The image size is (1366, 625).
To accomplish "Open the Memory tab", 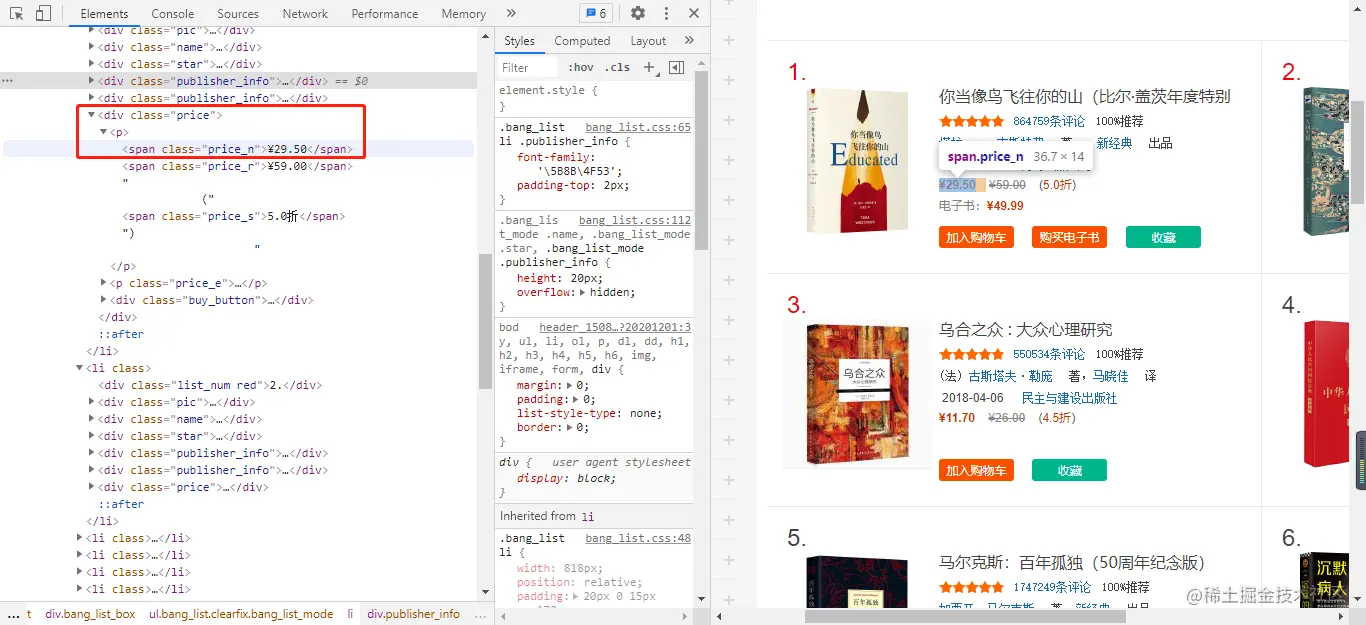I will (463, 14).
